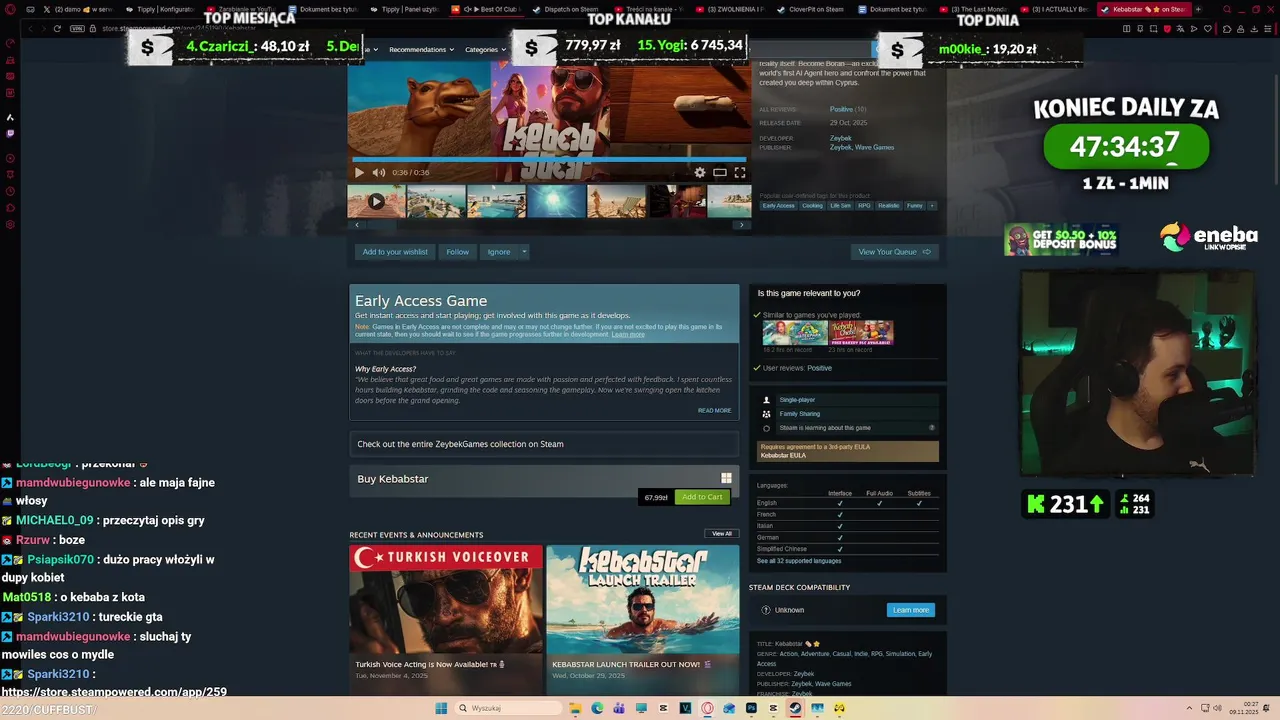This screenshot has height=720, width=1280.
Task: Click Windows platform icon in purchase box
Action: pyautogui.click(x=726, y=478)
